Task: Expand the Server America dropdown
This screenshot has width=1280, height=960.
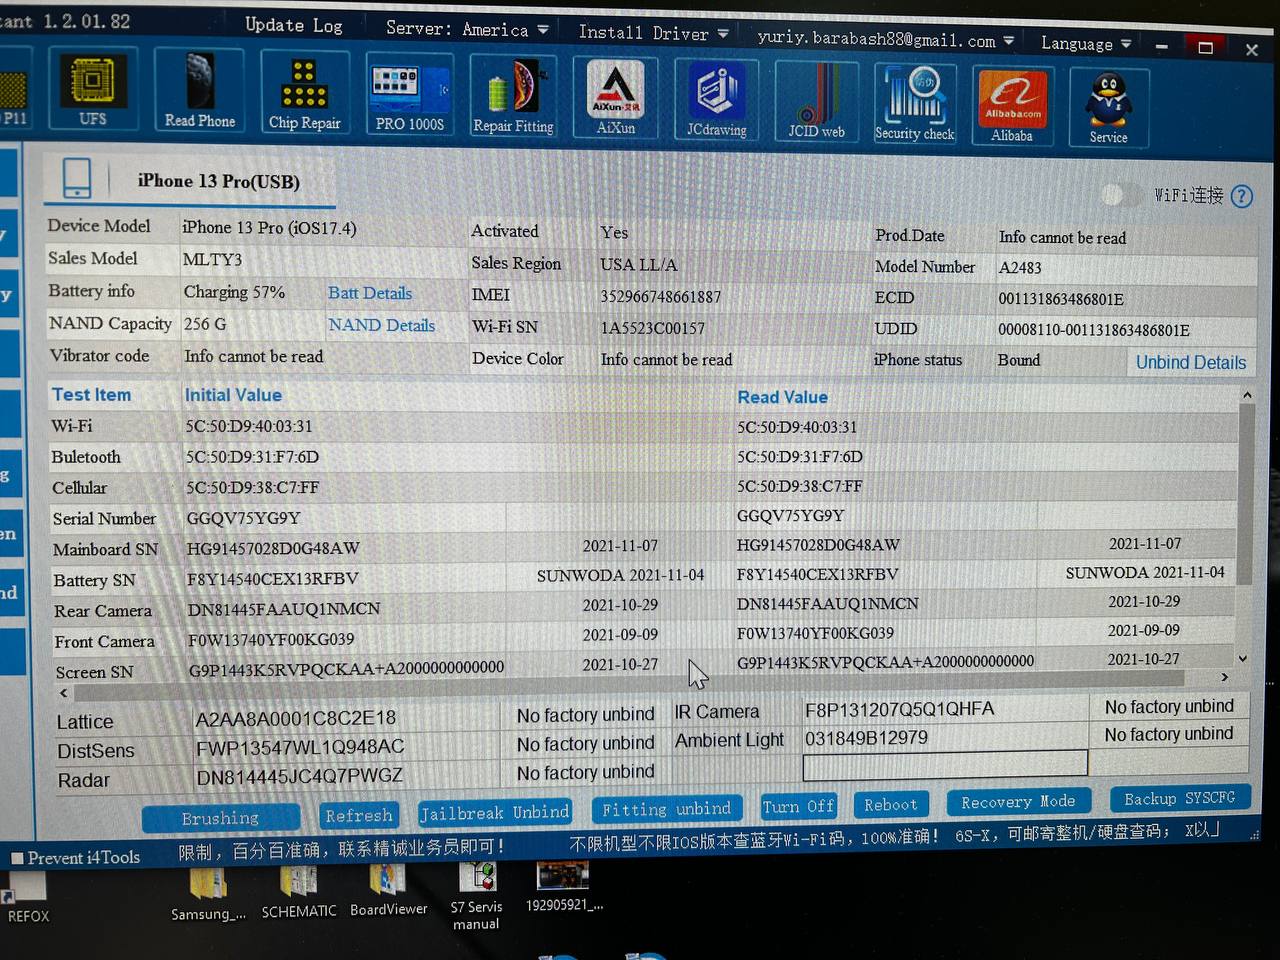Action: 467,29
